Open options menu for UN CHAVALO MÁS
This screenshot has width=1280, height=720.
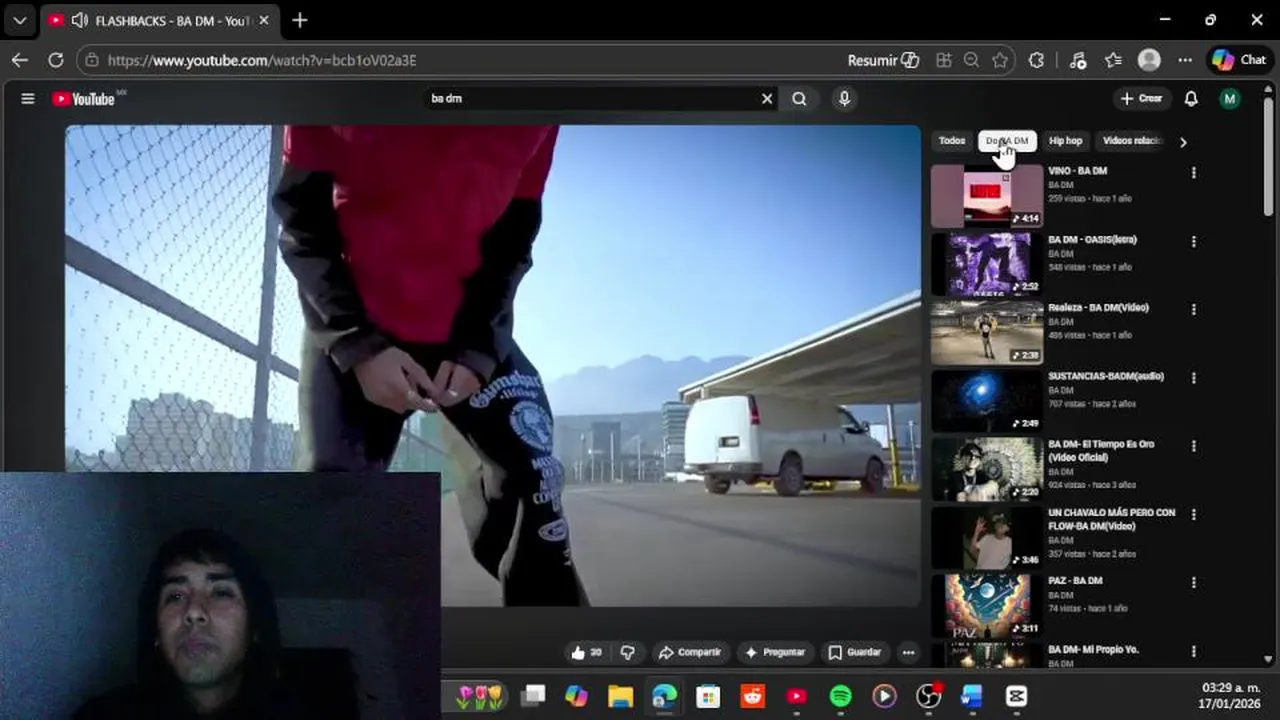pyautogui.click(x=1193, y=514)
